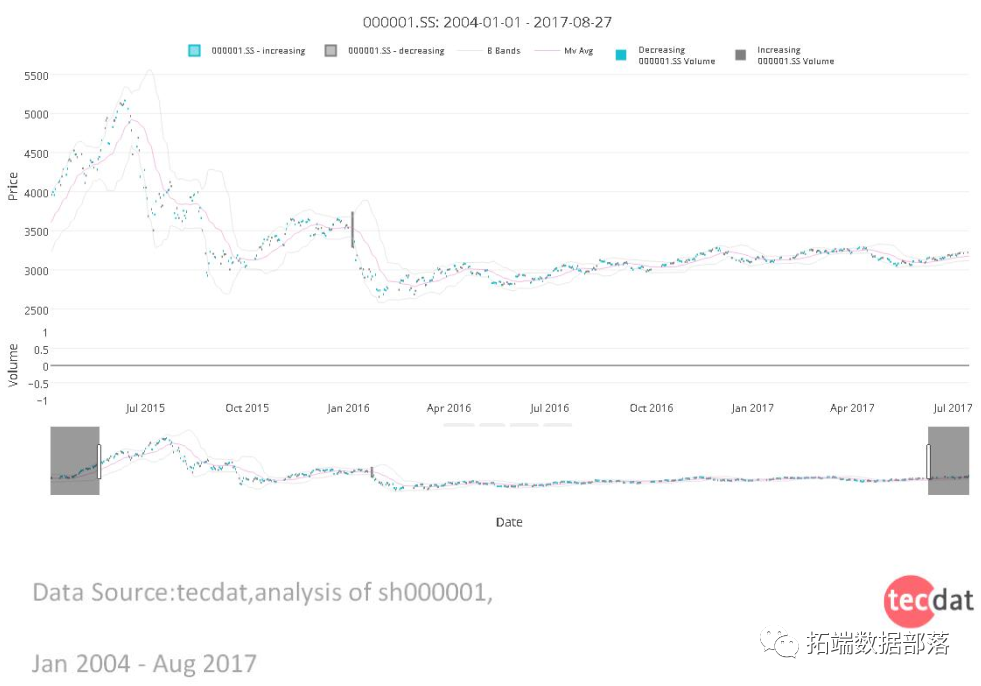Click the 'Price' y-axis title
This screenshot has height=686, width=981.
click(13, 186)
